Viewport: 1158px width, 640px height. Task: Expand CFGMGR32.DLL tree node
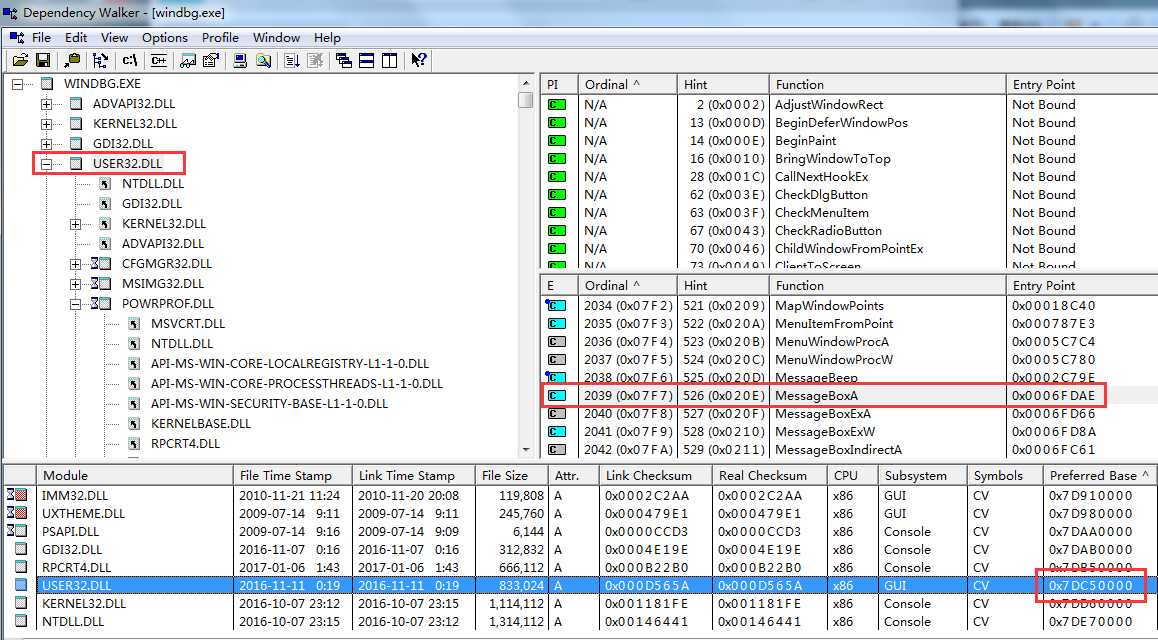[75, 264]
